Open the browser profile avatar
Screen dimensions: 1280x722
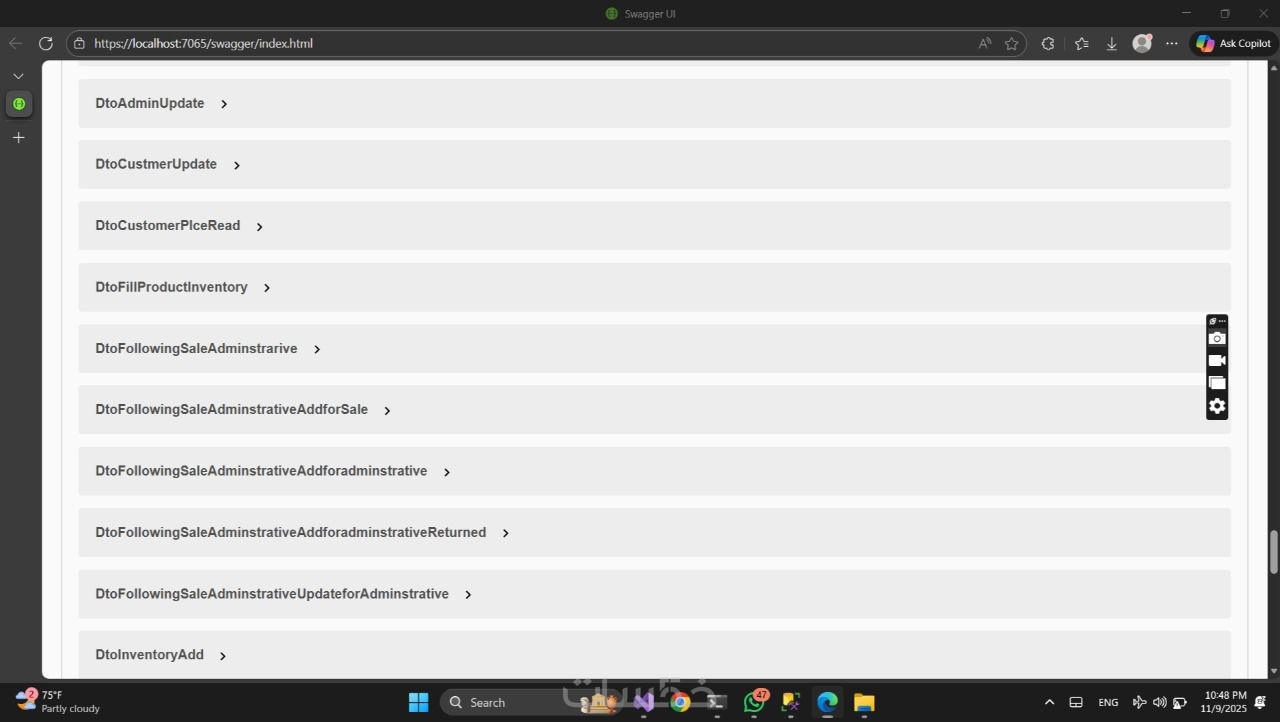click(x=1142, y=43)
